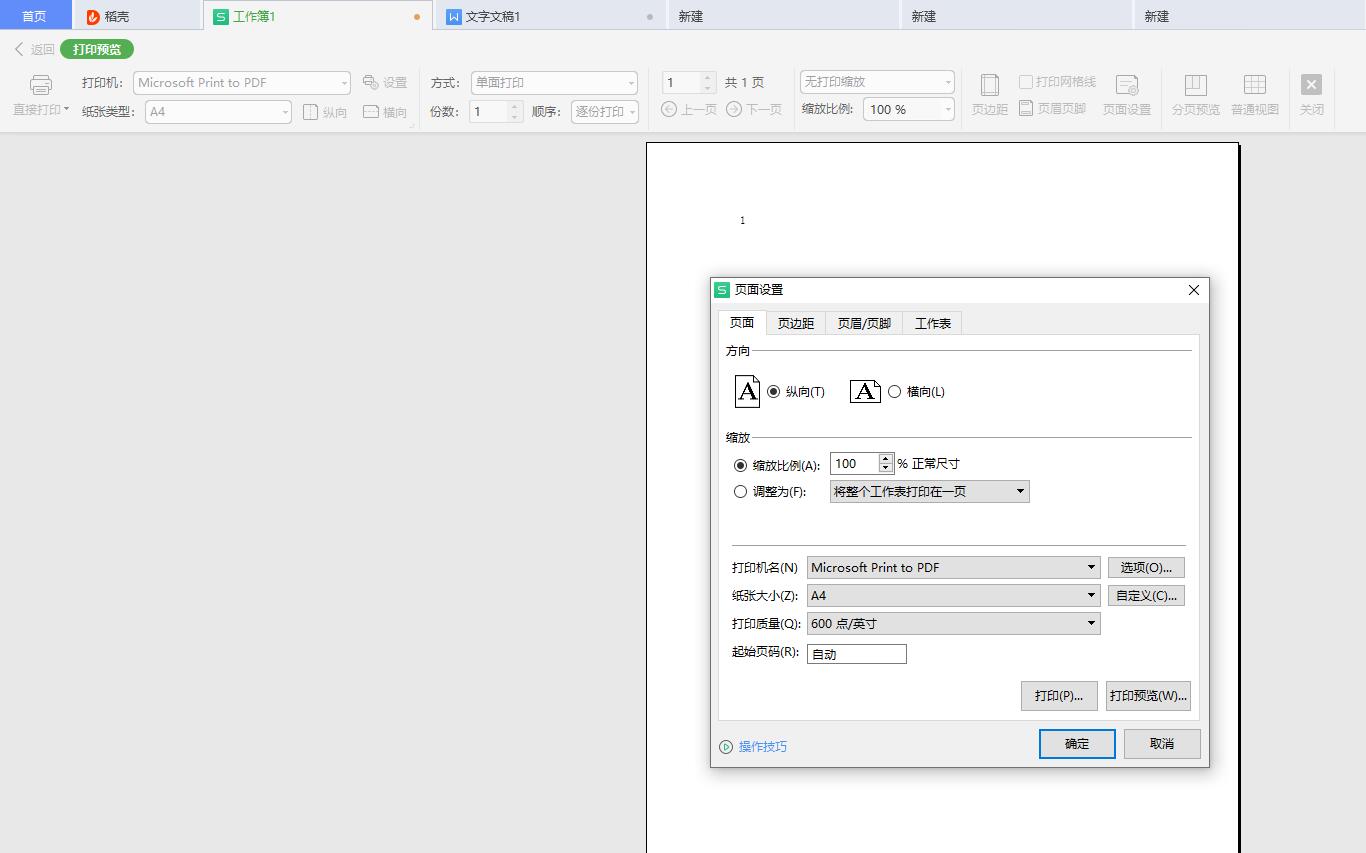The width and height of the screenshot is (1366, 853).
Task: Click the back arrow to return
Action: point(19,49)
